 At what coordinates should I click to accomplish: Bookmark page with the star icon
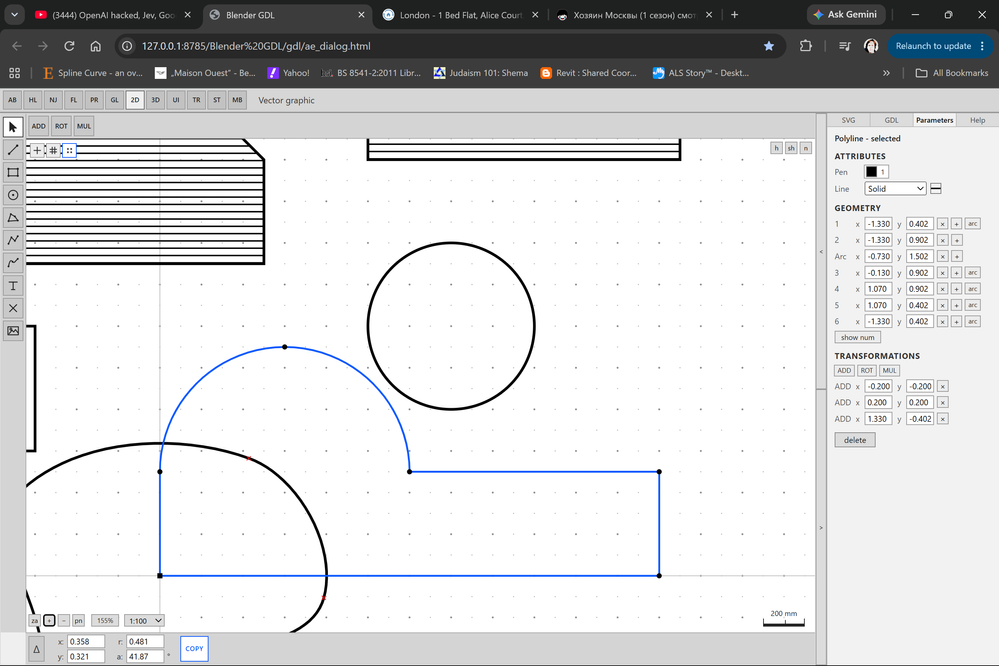click(769, 46)
